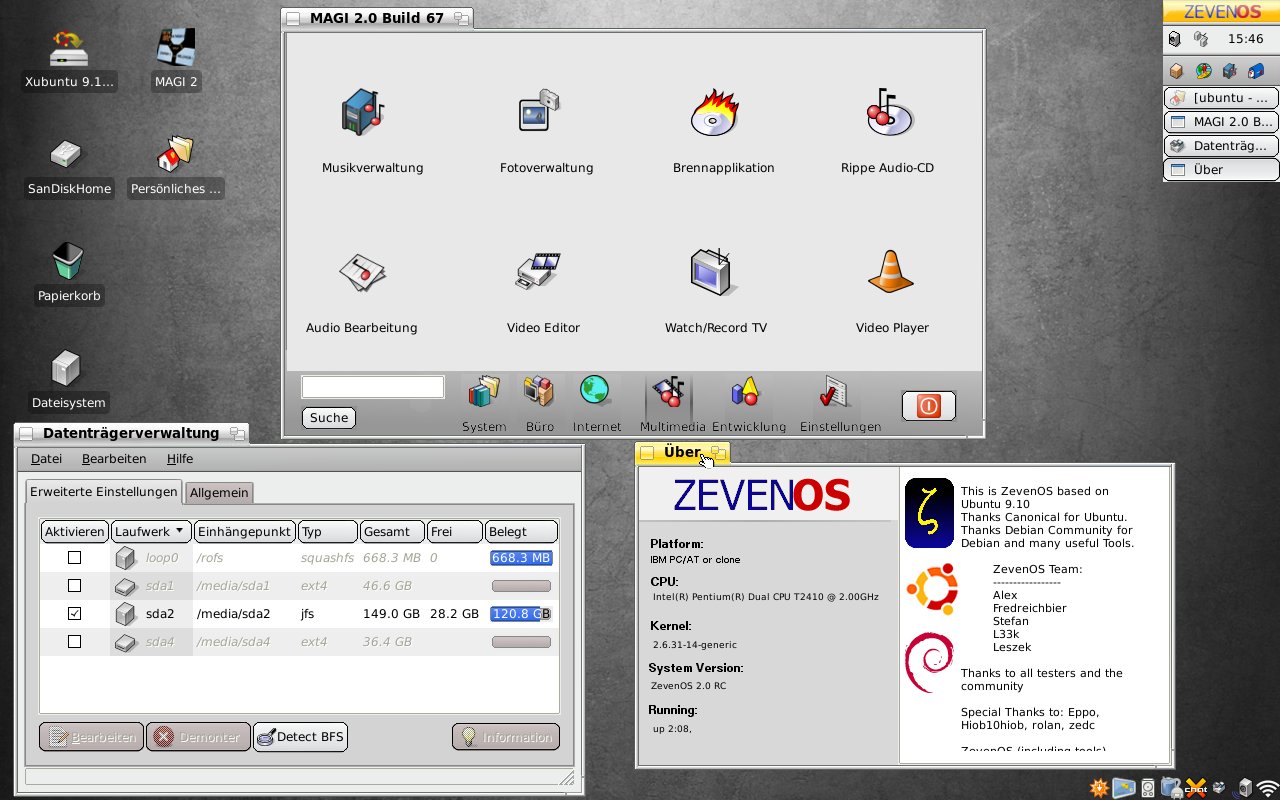
Task: Switch to Datenträg... window in taskbar
Action: pyautogui.click(x=1221, y=146)
